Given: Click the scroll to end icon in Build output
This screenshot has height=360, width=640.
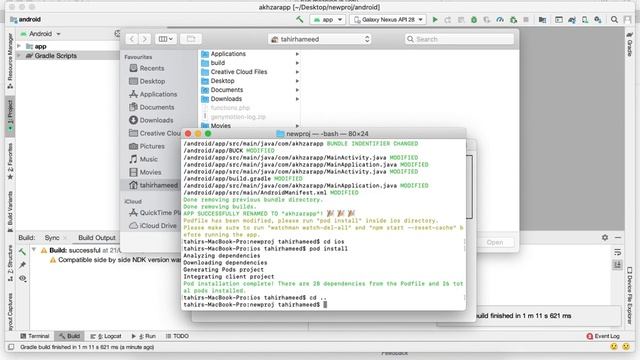Looking at the screenshot, I should click(617, 265).
